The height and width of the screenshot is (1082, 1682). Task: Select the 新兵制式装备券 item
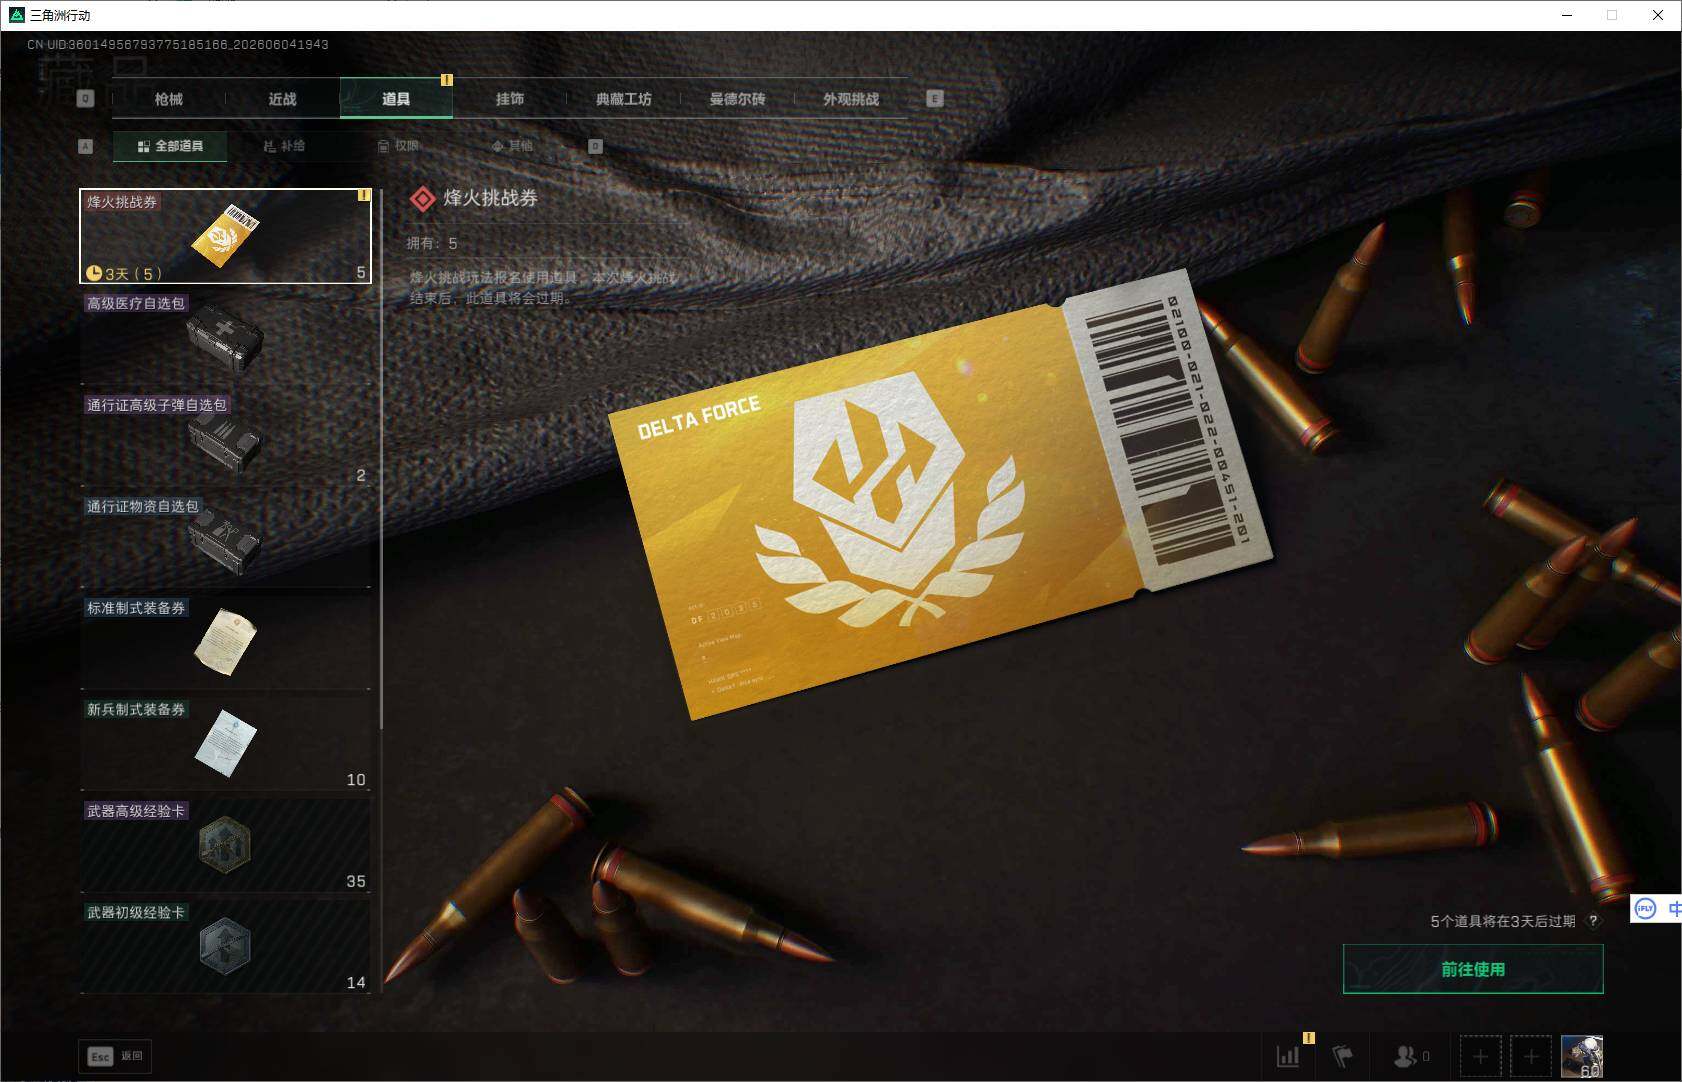[226, 743]
